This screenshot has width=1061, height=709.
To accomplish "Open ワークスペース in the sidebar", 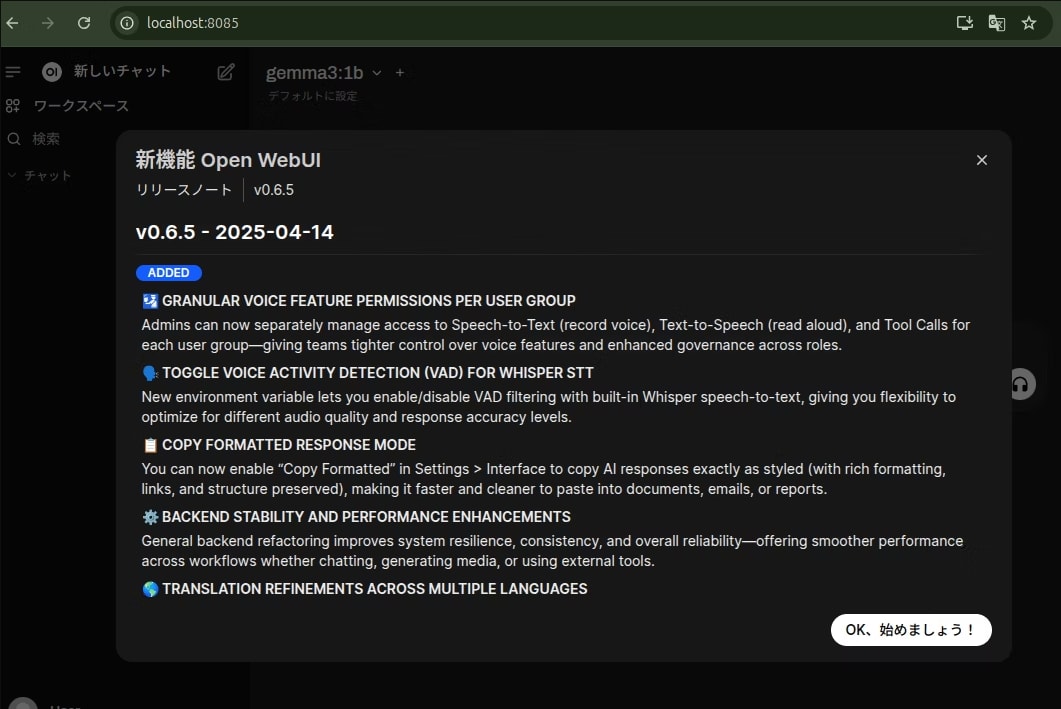I will click(x=81, y=106).
